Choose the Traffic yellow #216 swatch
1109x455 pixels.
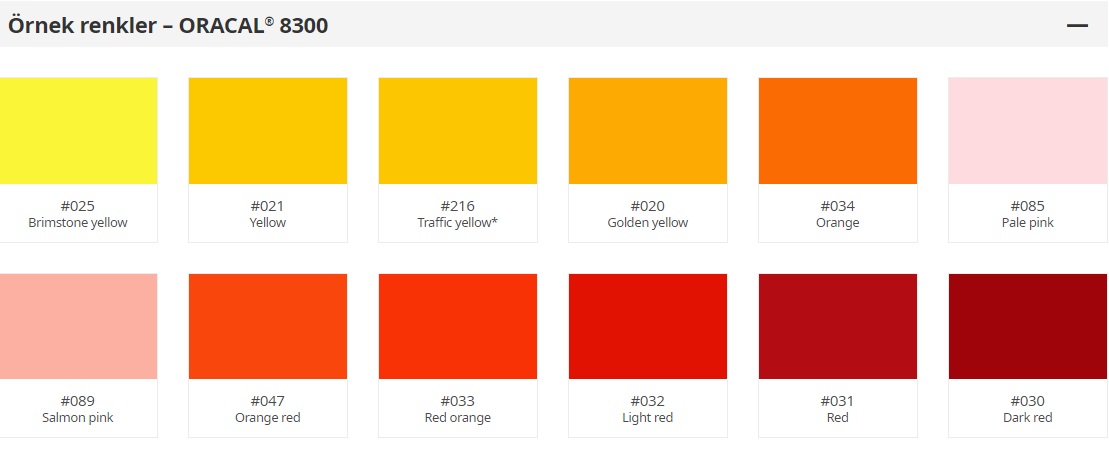coord(458,131)
